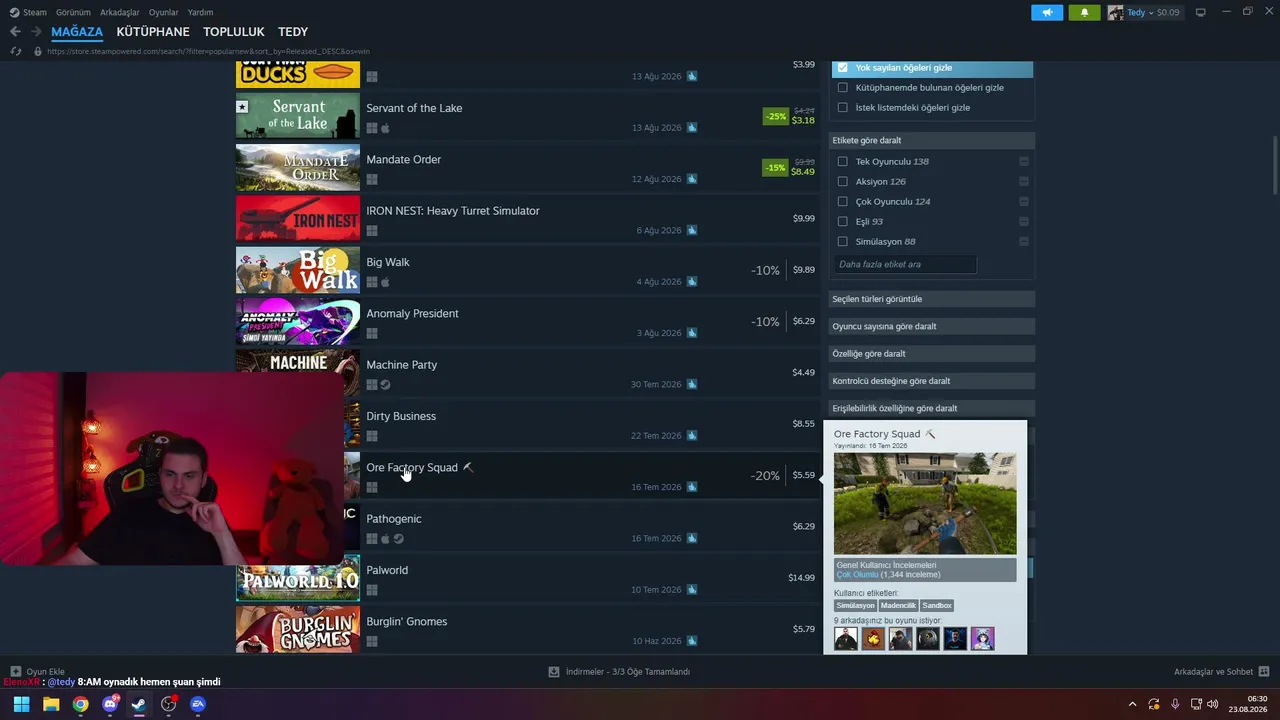Click the store URL address bar
The height and width of the screenshot is (720, 1280).
point(208,51)
